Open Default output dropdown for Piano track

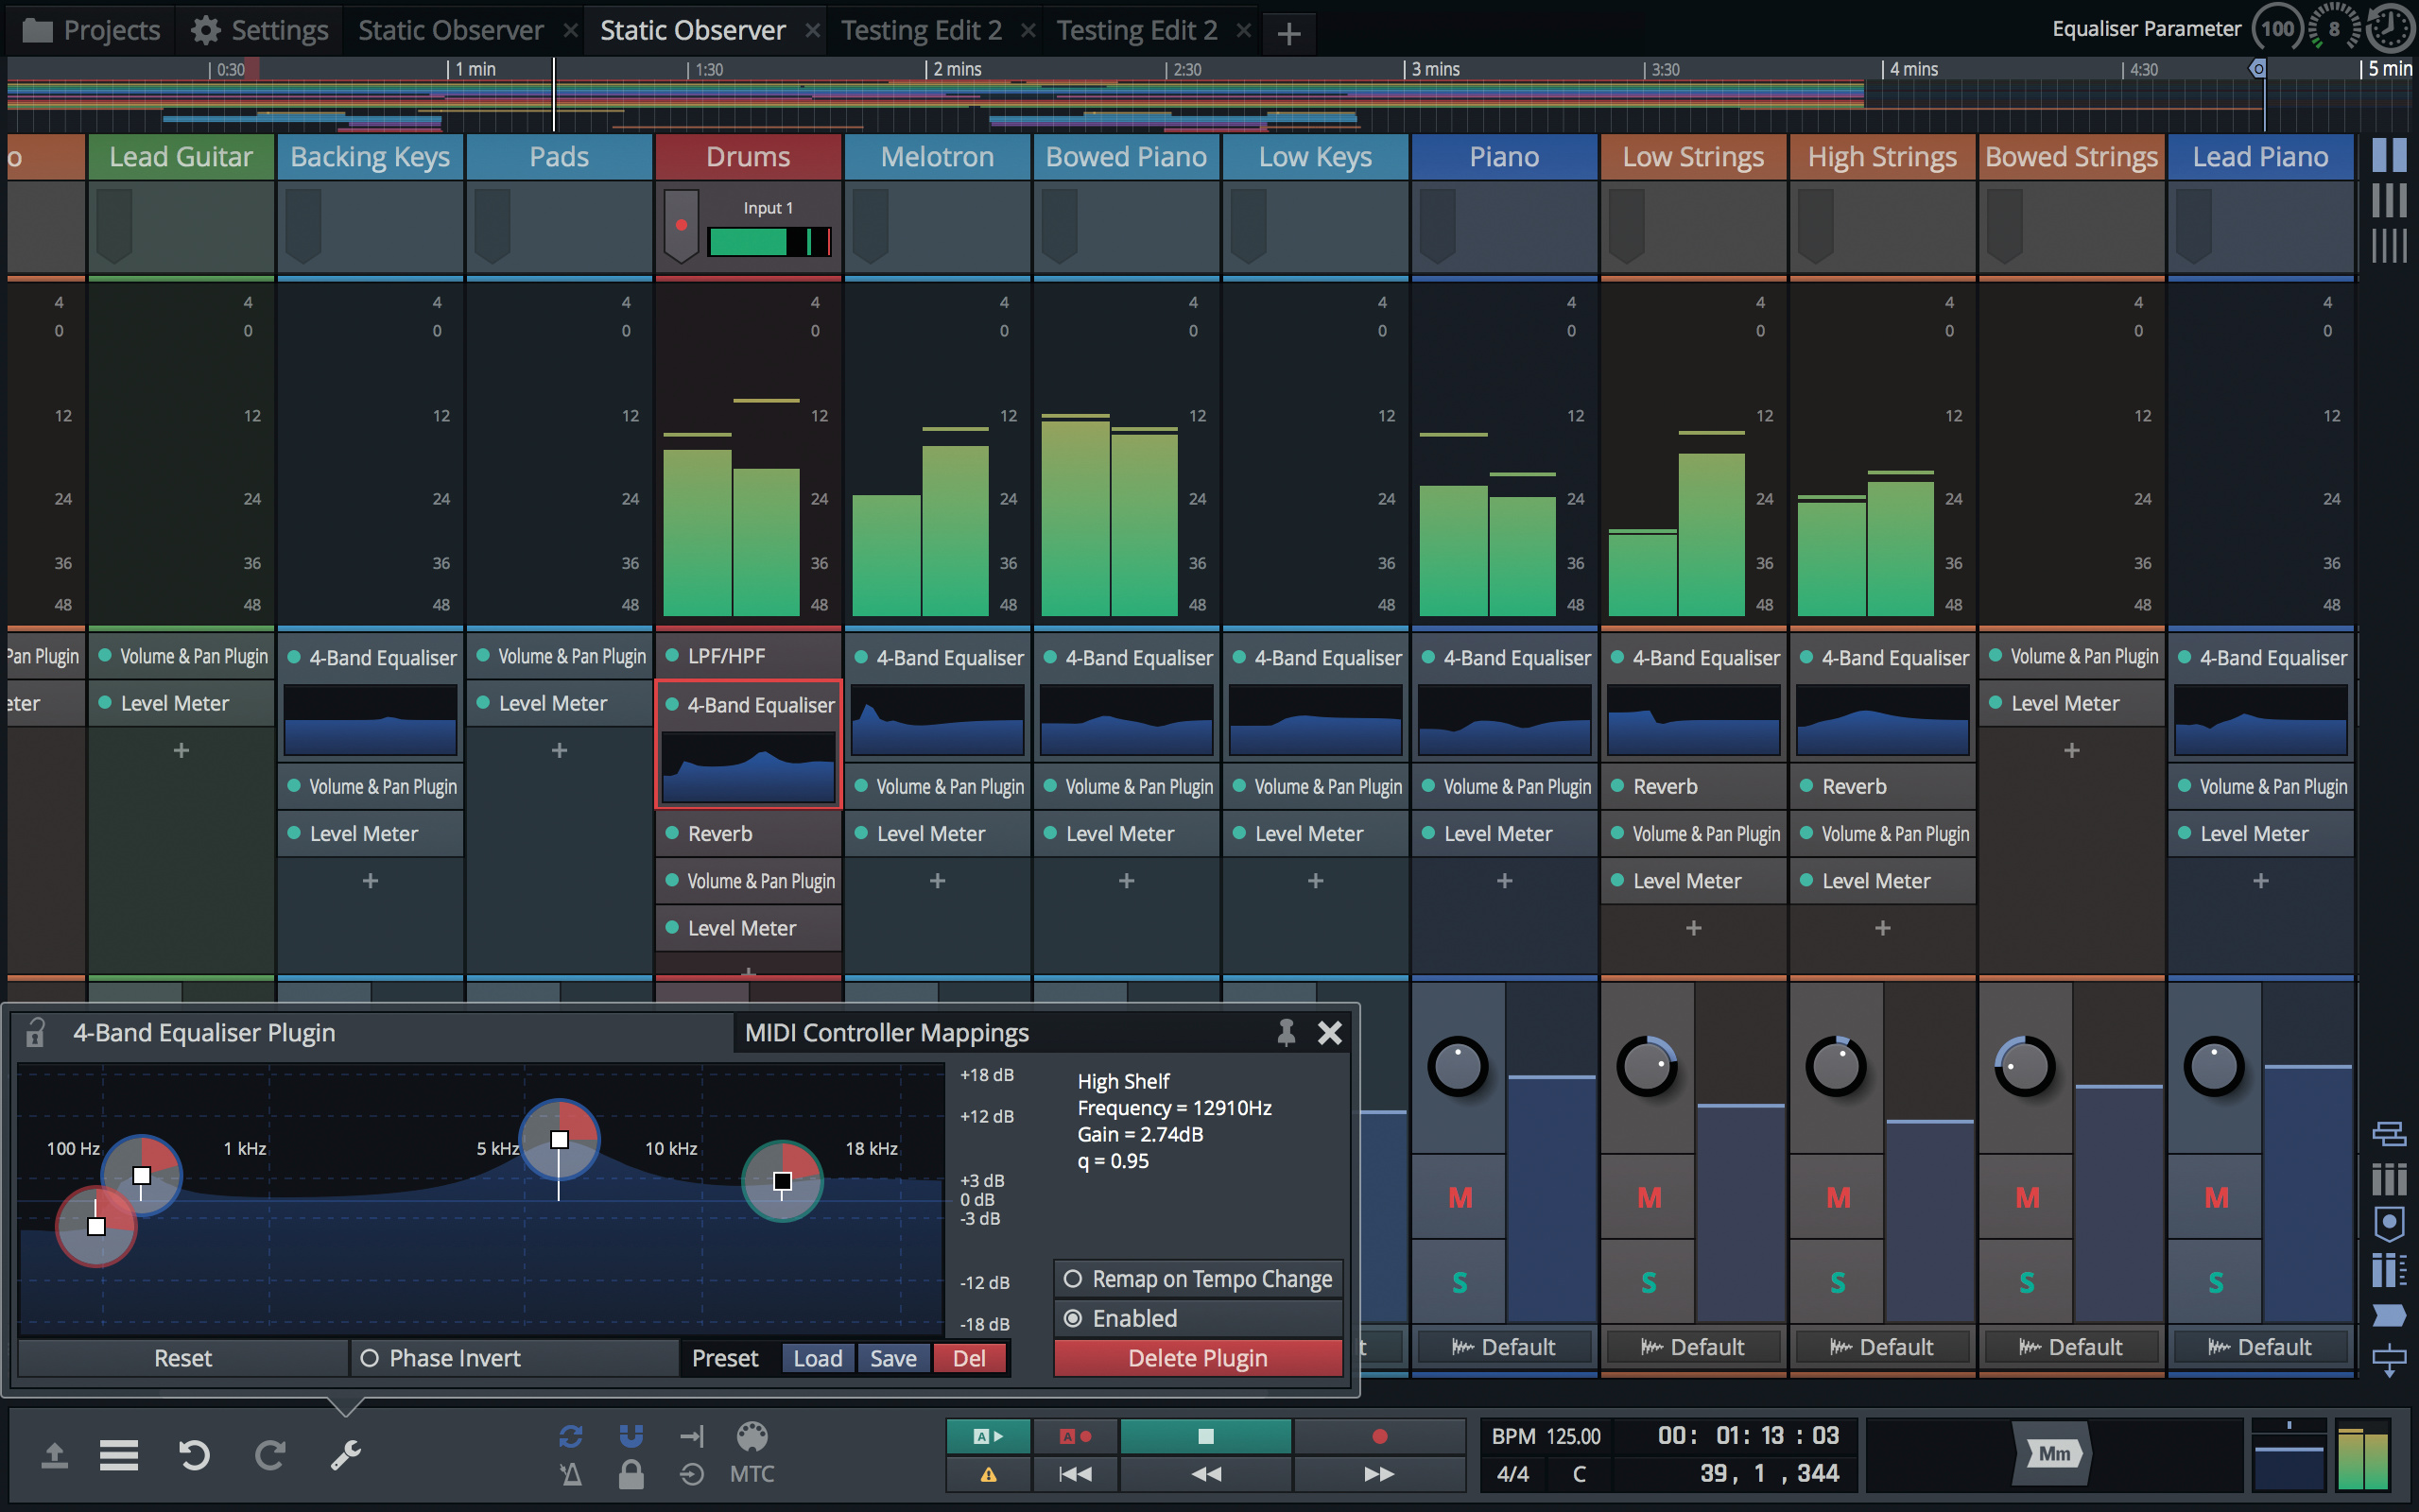[x=1504, y=1347]
